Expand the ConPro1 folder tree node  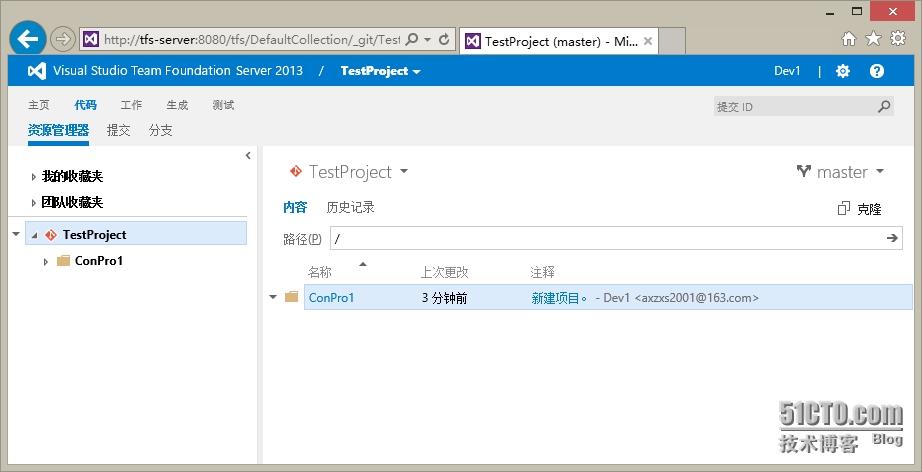(x=46, y=262)
